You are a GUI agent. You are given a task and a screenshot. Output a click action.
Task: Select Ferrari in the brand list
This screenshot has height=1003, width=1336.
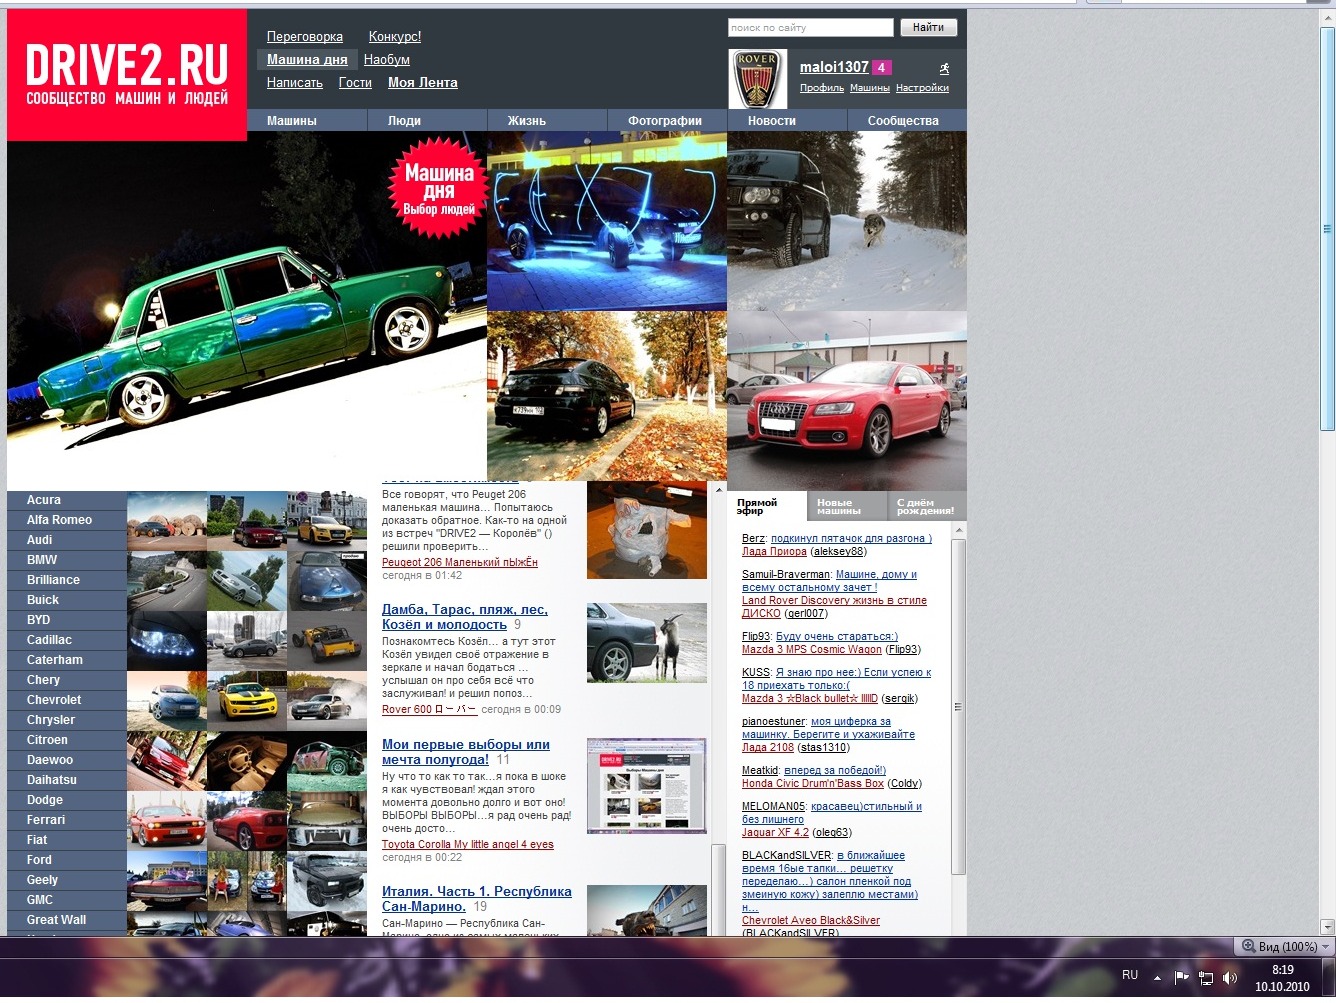(67, 820)
